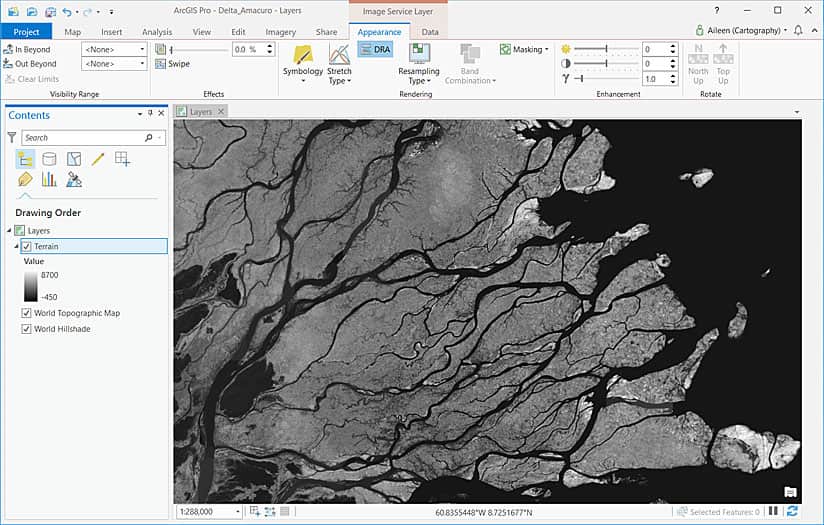Switch to the Share ribbon tab

[x=326, y=32]
